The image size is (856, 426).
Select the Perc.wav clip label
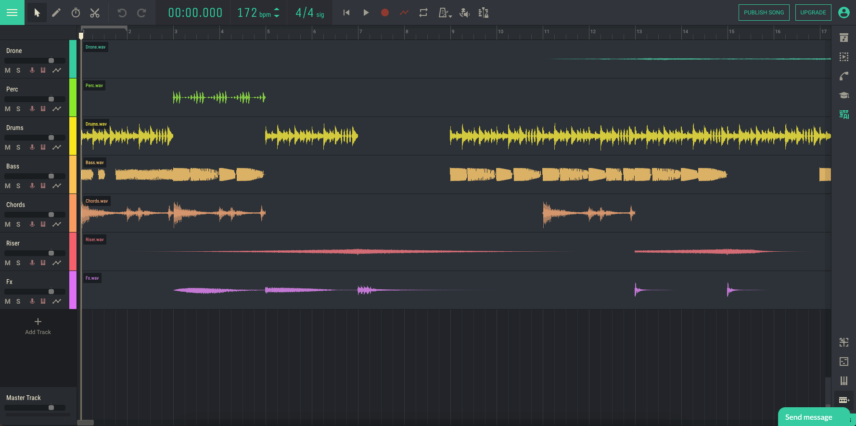pos(94,86)
